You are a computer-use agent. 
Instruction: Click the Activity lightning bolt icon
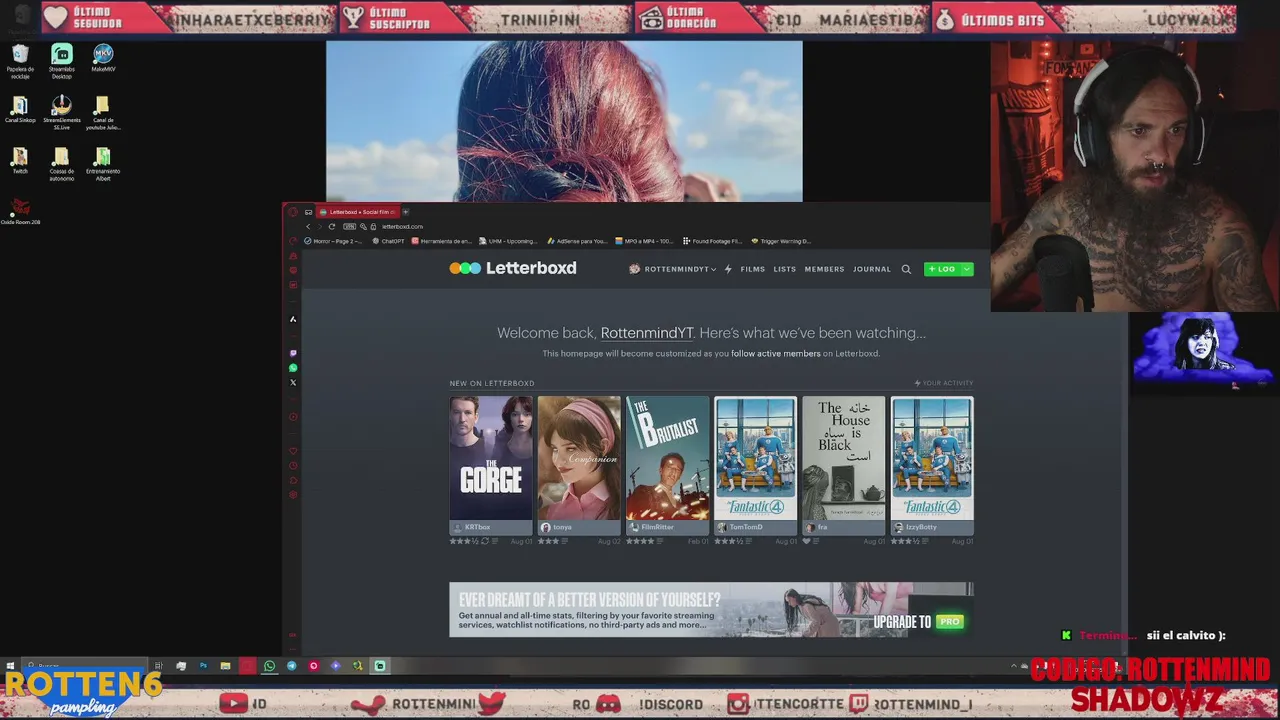(728, 269)
